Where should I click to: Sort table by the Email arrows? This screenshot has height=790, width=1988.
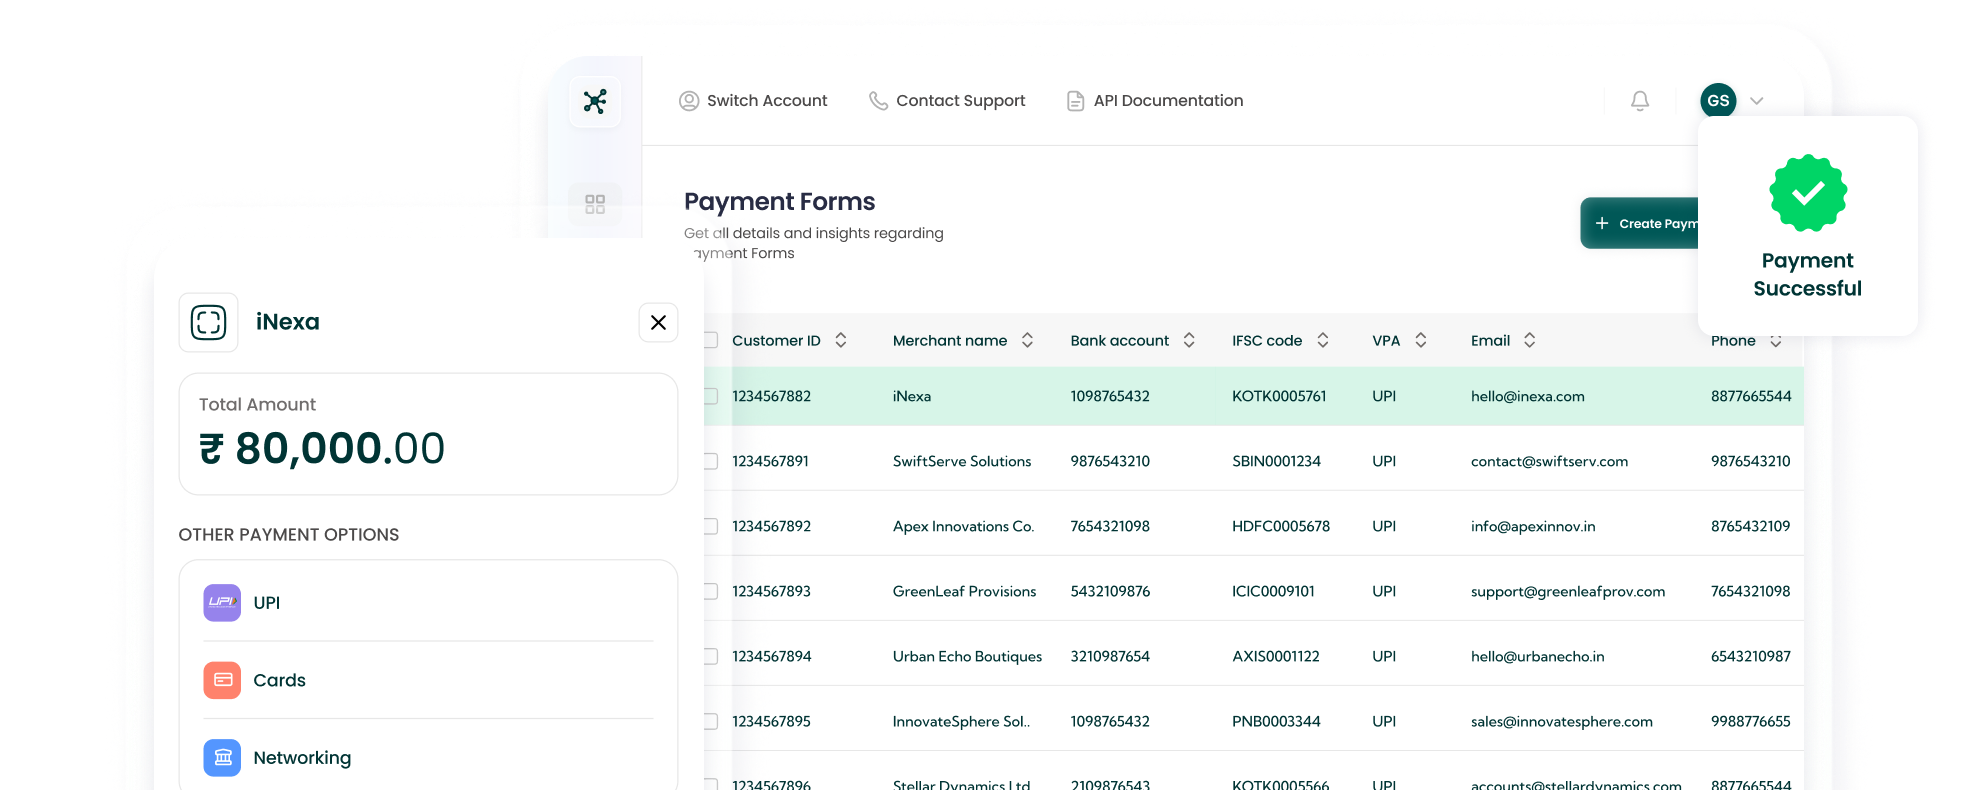pyautogui.click(x=1530, y=340)
